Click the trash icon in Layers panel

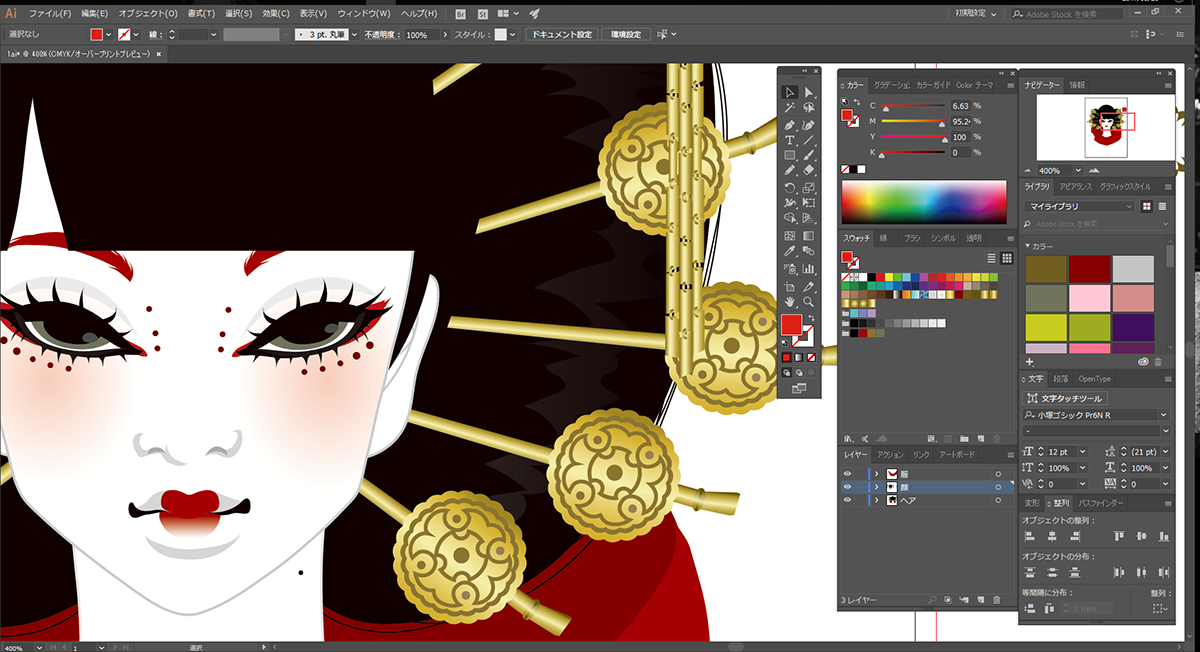[x=996, y=600]
